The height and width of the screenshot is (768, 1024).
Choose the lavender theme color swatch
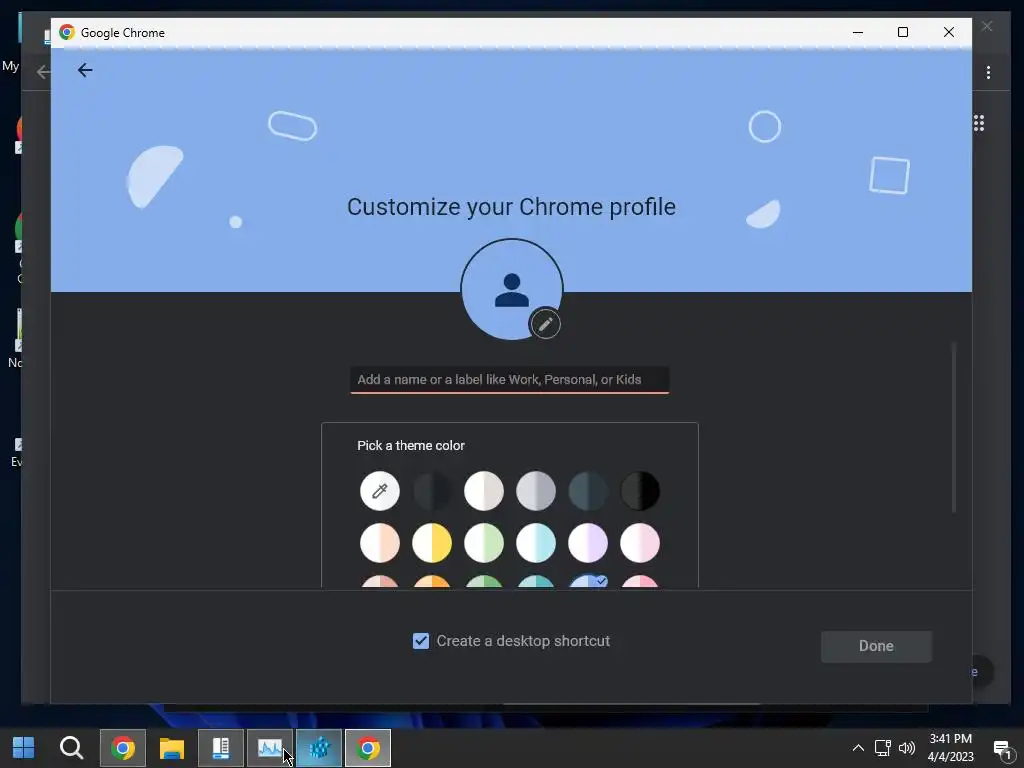pyautogui.click(x=588, y=543)
